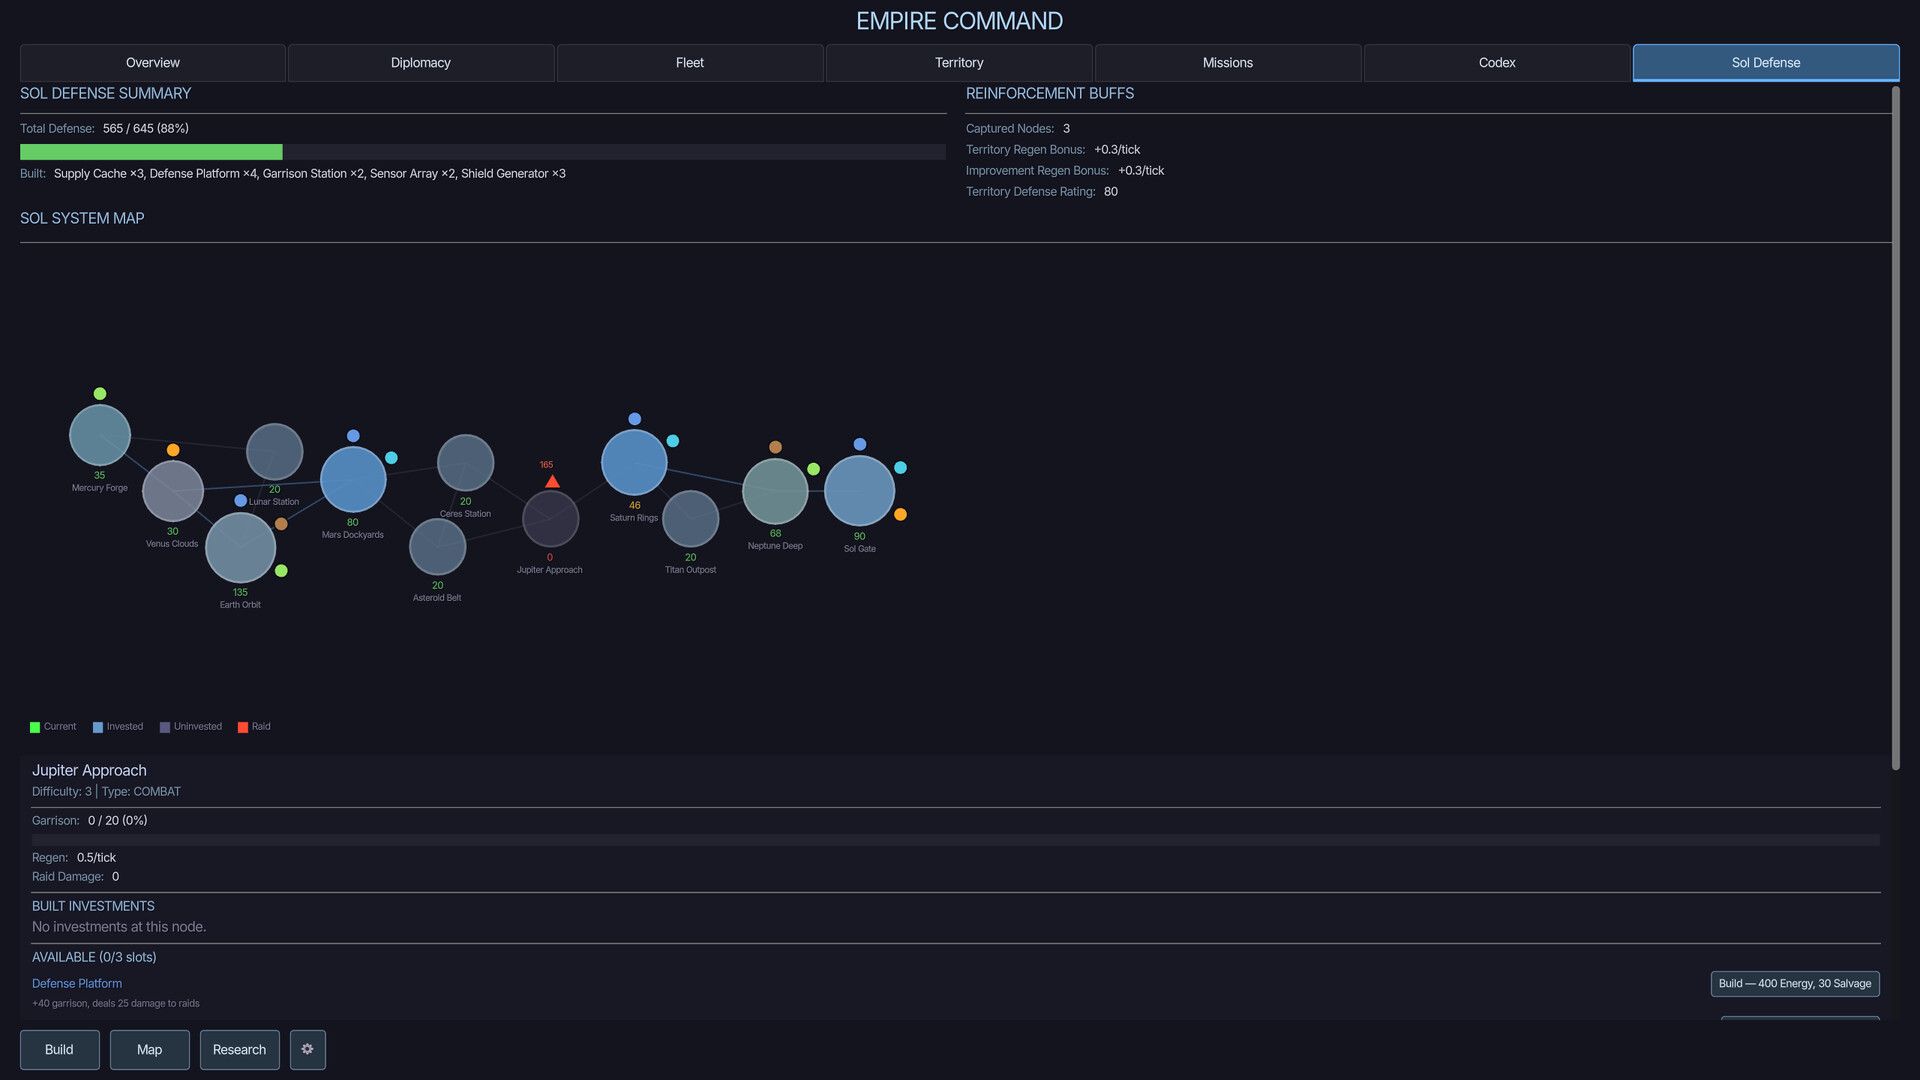
Task: Select the Saturn Rings node
Action: (x=634, y=462)
